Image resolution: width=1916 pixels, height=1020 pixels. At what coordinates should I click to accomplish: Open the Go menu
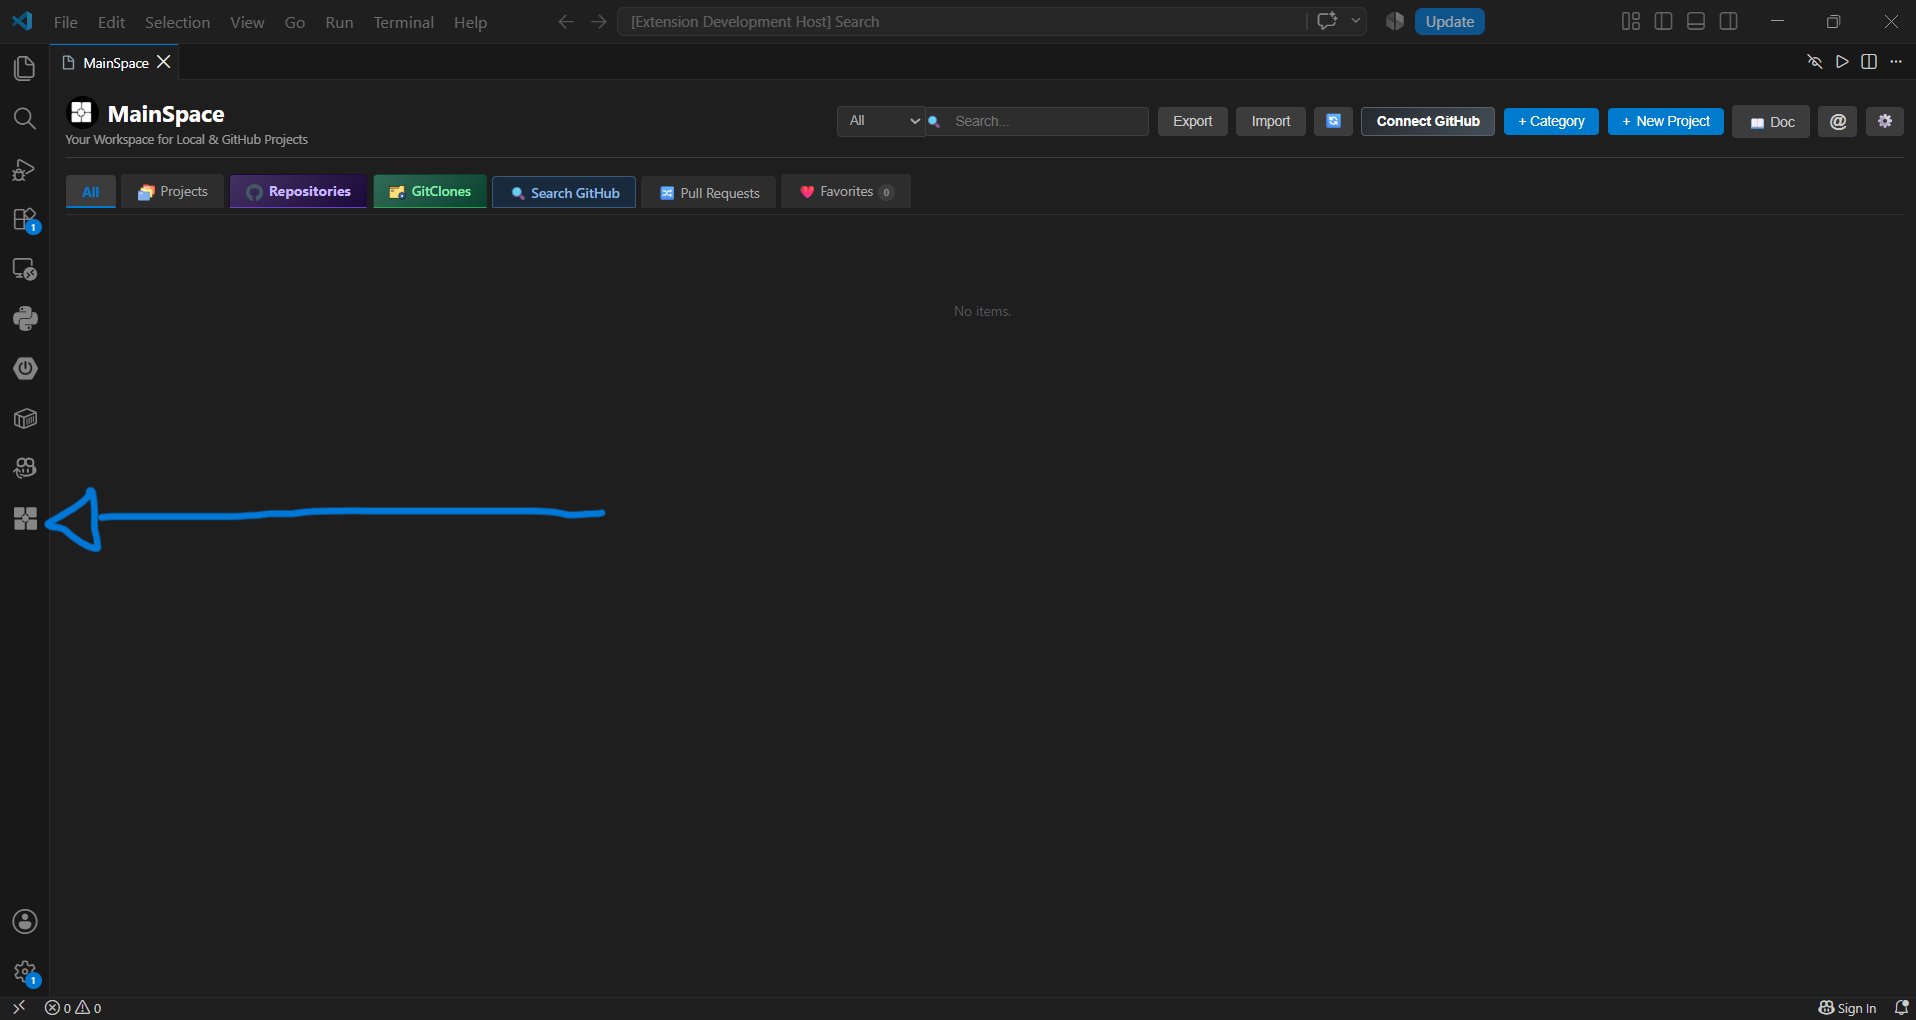295,22
